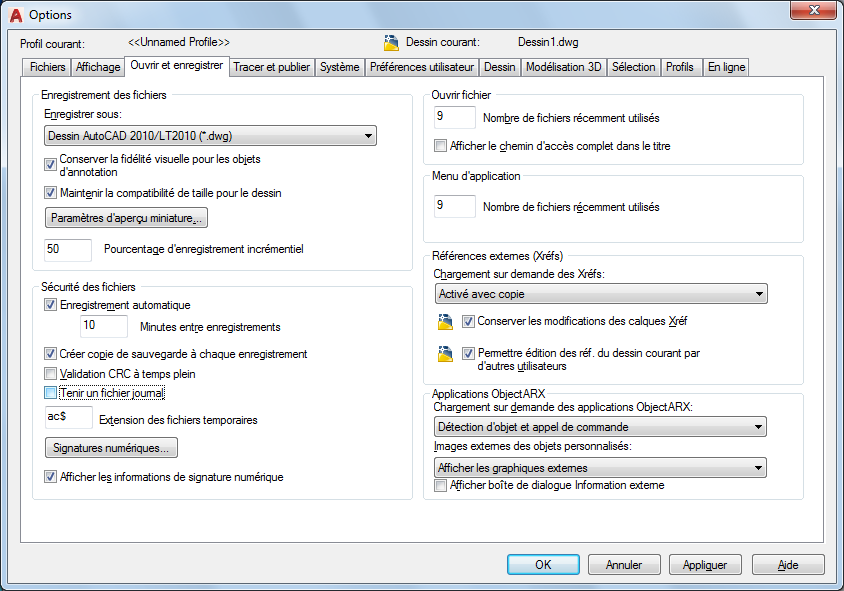Enable Afficher le chemin d'accès complet

pyautogui.click(x=440, y=146)
